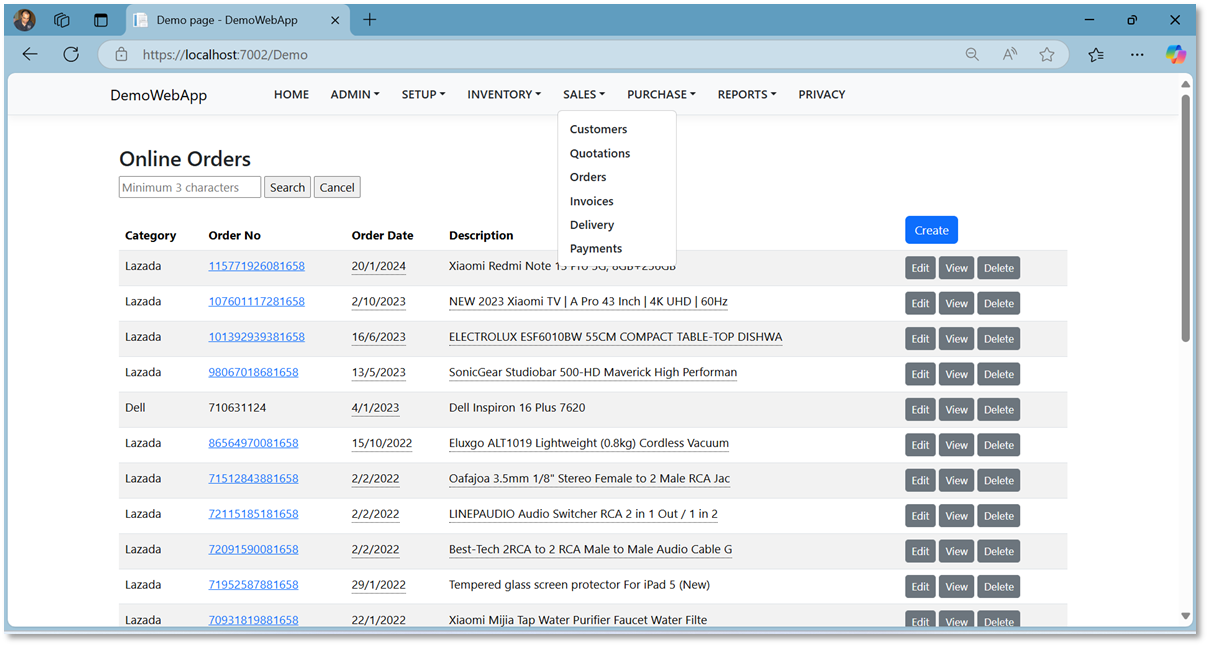Click the search box with Minimum 3 characters
The image size is (1209, 647).
click(190, 187)
